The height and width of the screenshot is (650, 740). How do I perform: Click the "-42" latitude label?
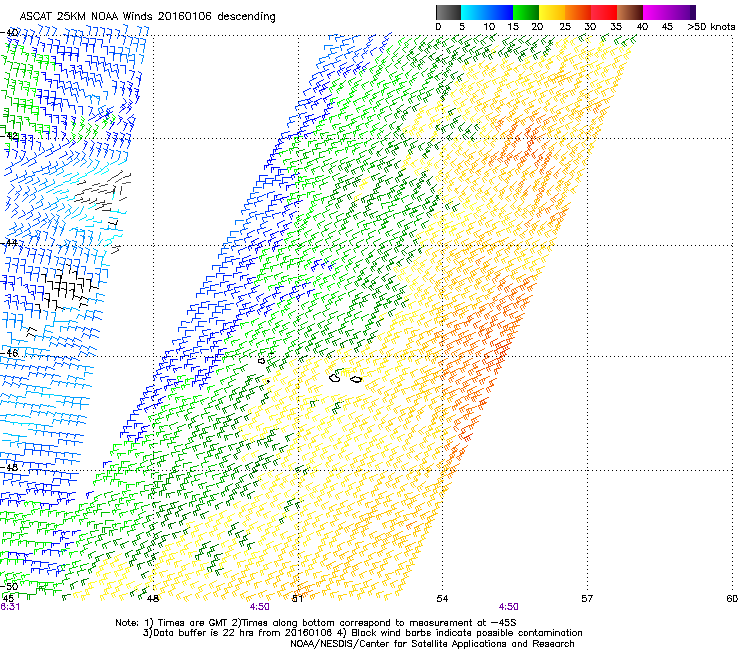pyautogui.click(x=10, y=136)
